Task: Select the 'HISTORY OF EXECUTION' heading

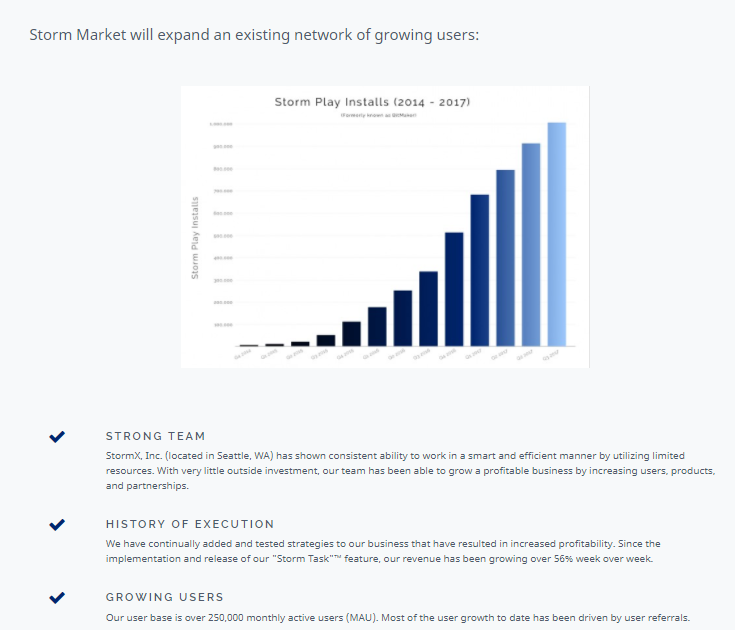Action: 190,524
